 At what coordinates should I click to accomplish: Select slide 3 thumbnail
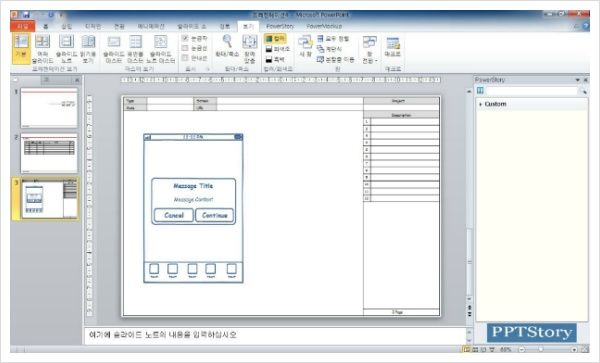(x=49, y=199)
